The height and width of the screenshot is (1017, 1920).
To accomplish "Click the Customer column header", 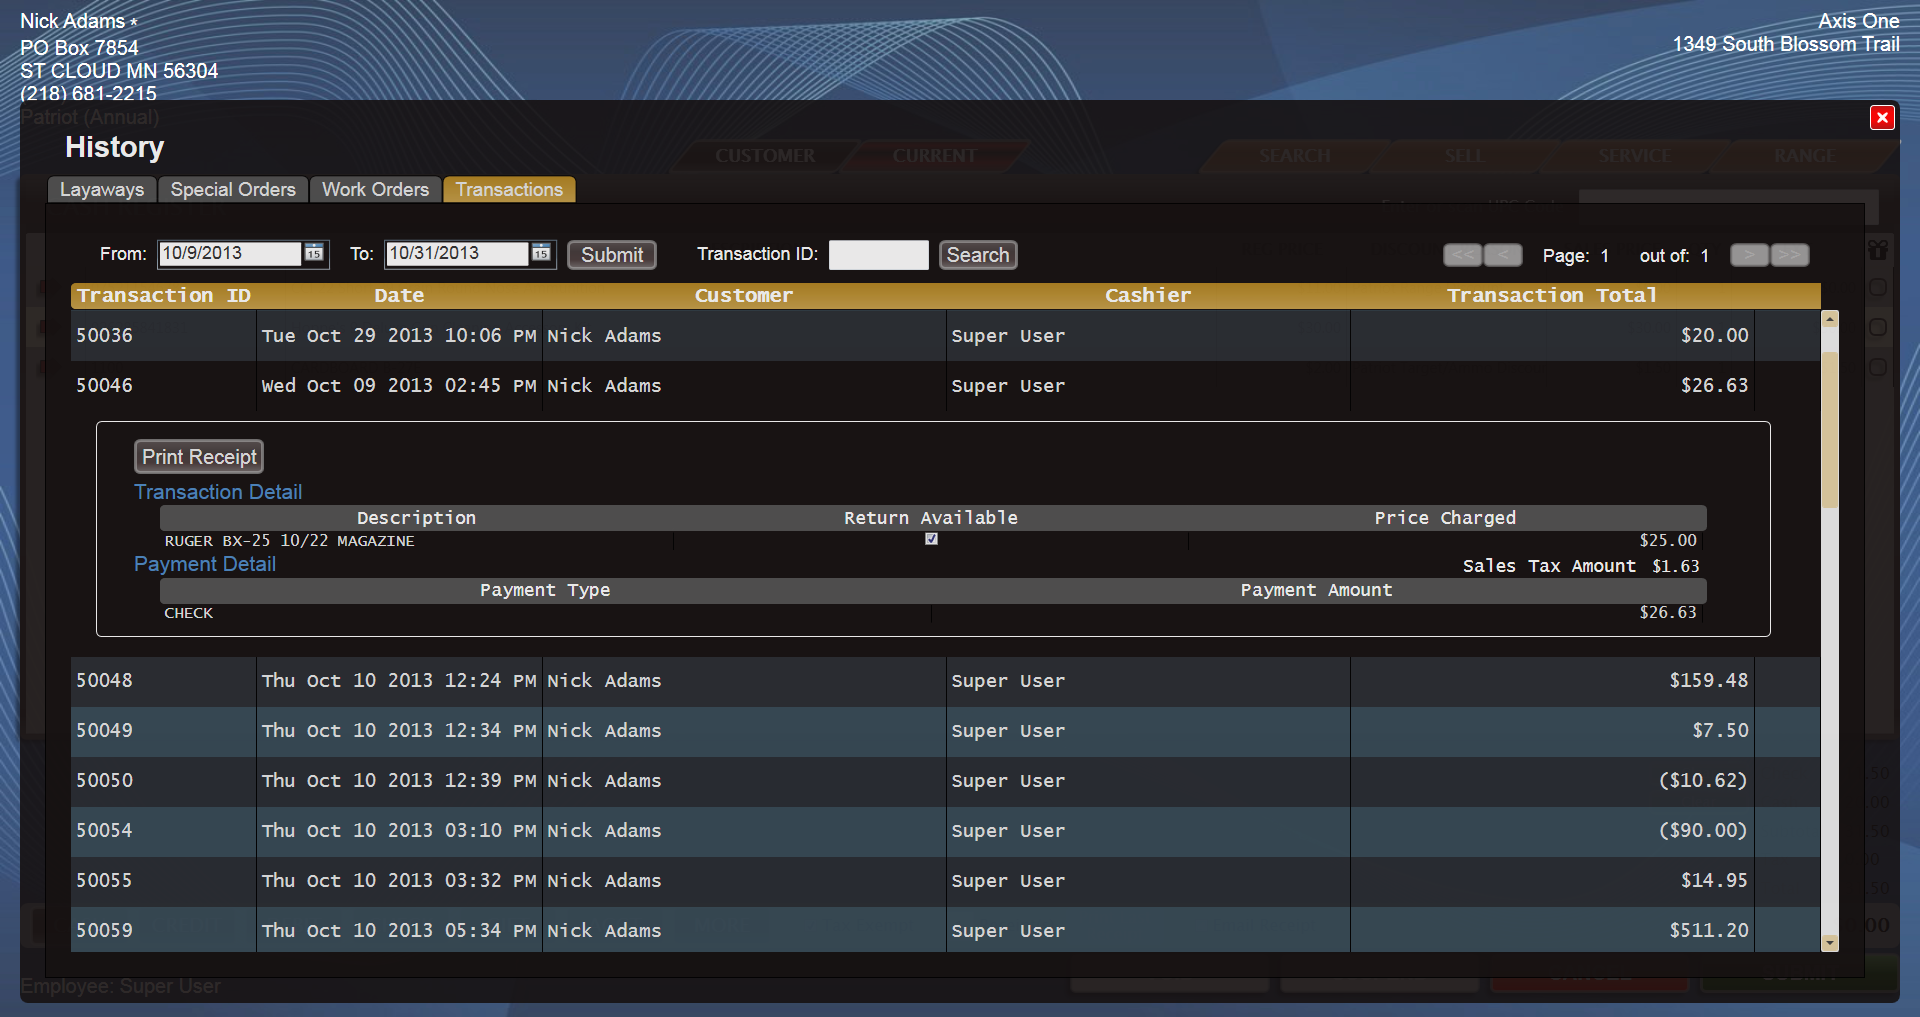I will 744,296.
